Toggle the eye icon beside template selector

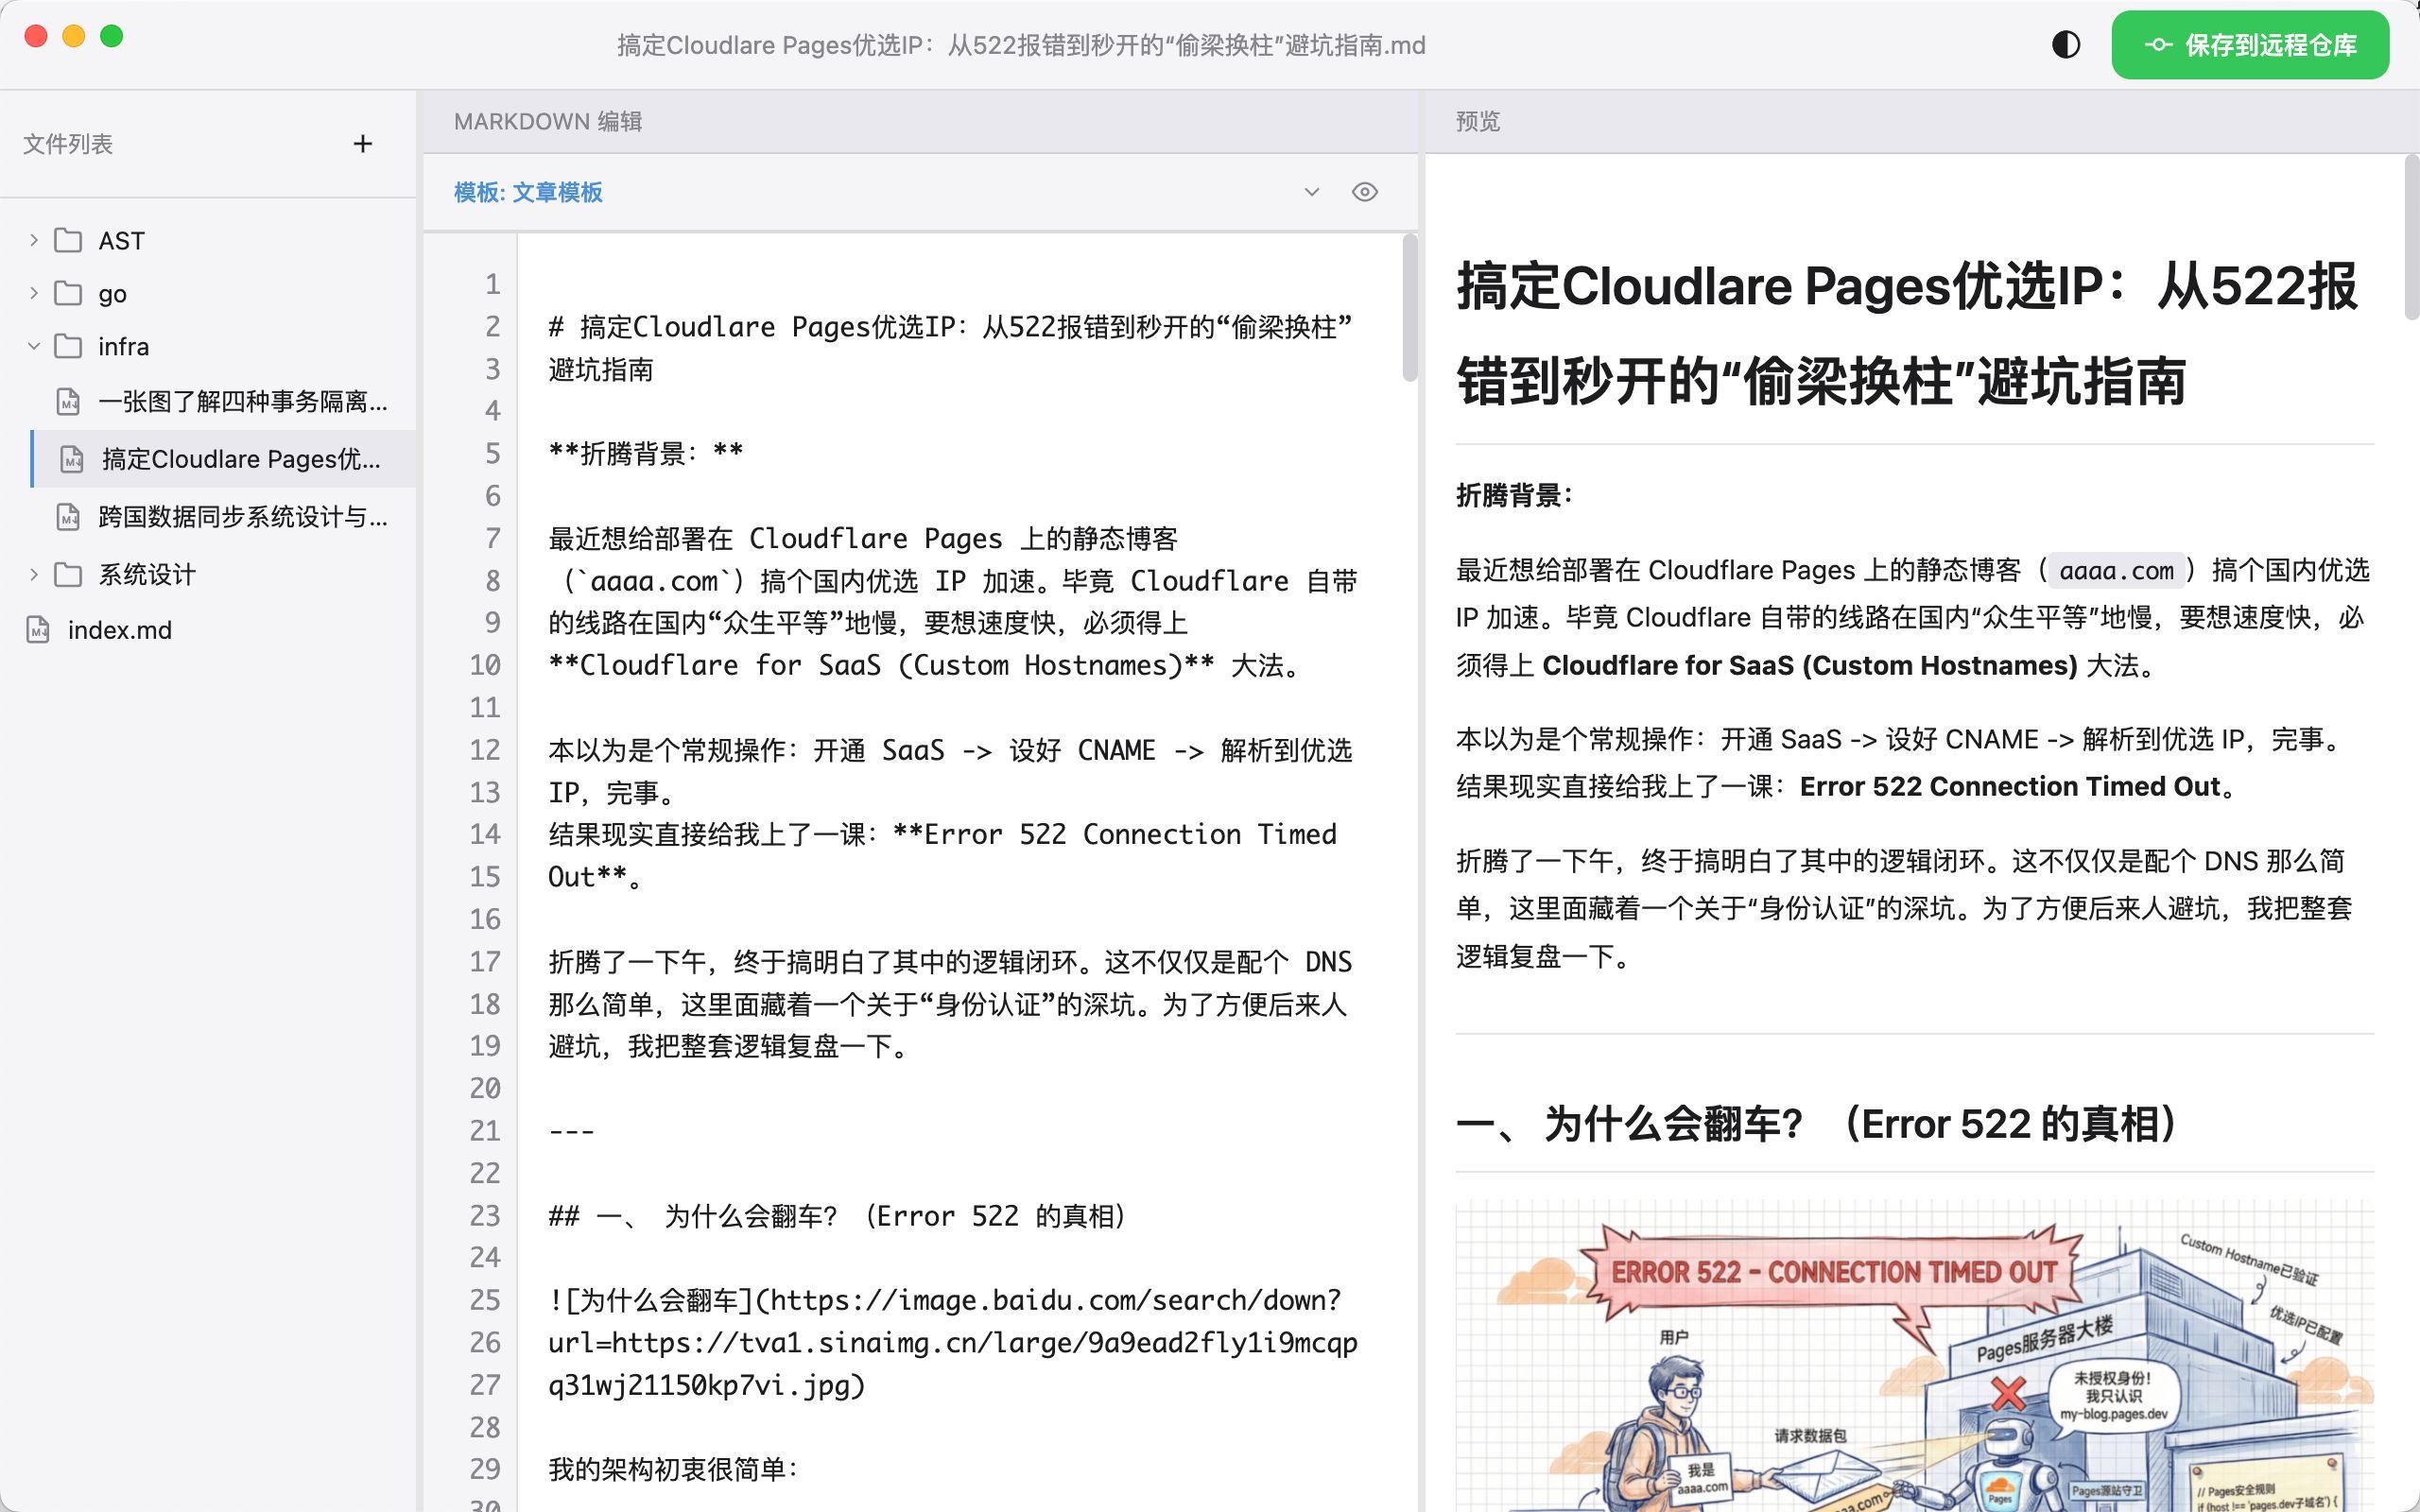pyautogui.click(x=1364, y=192)
